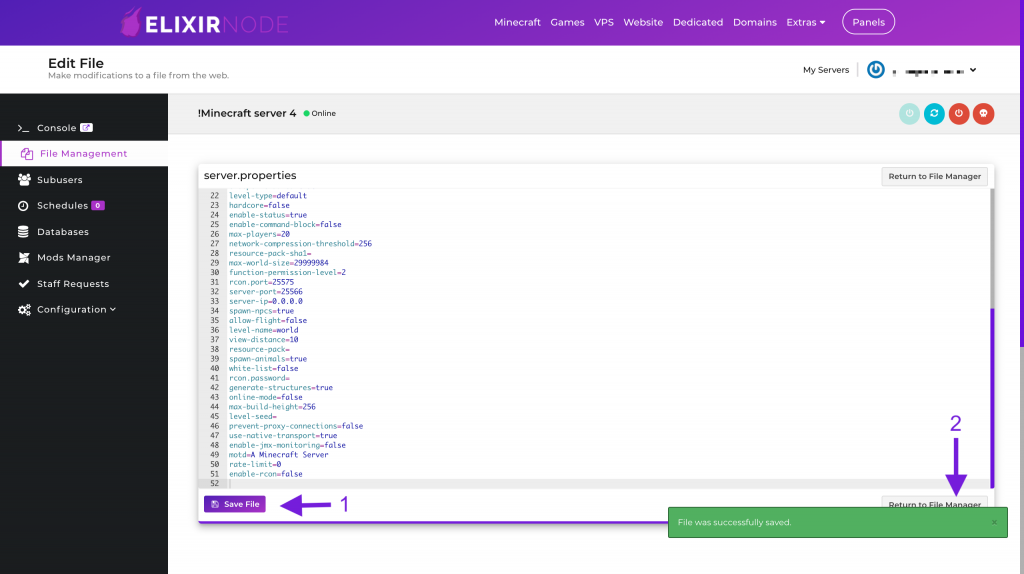The width and height of the screenshot is (1024, 574).
Task: Click the File Management icon
Action: [x=27, y=154]
